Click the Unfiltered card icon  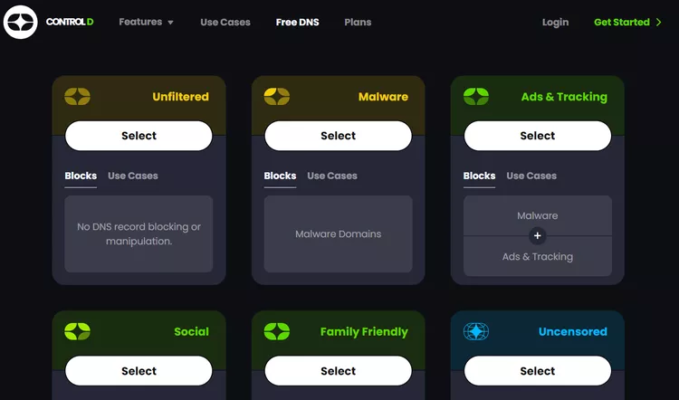[x=77, y=97]
